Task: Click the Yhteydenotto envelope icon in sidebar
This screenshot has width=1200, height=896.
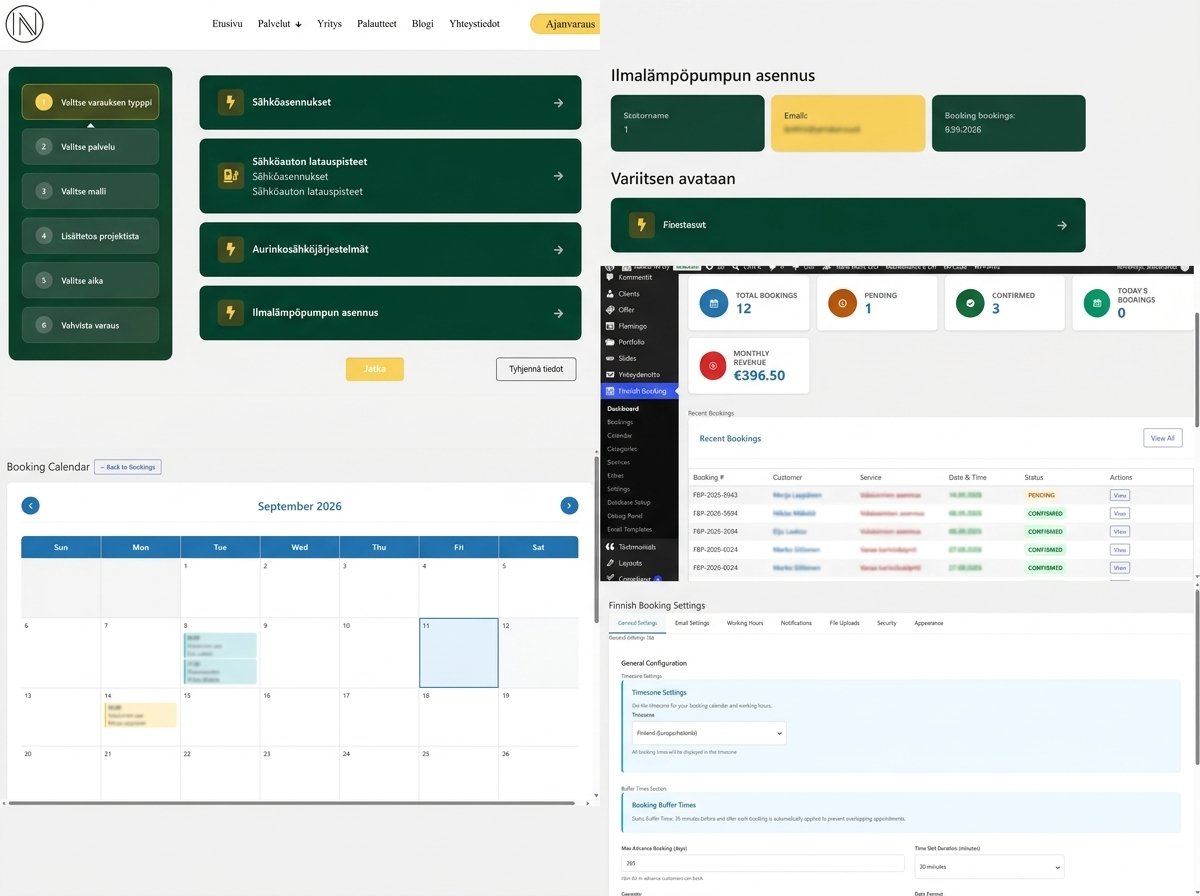Action: click(609, 374)
